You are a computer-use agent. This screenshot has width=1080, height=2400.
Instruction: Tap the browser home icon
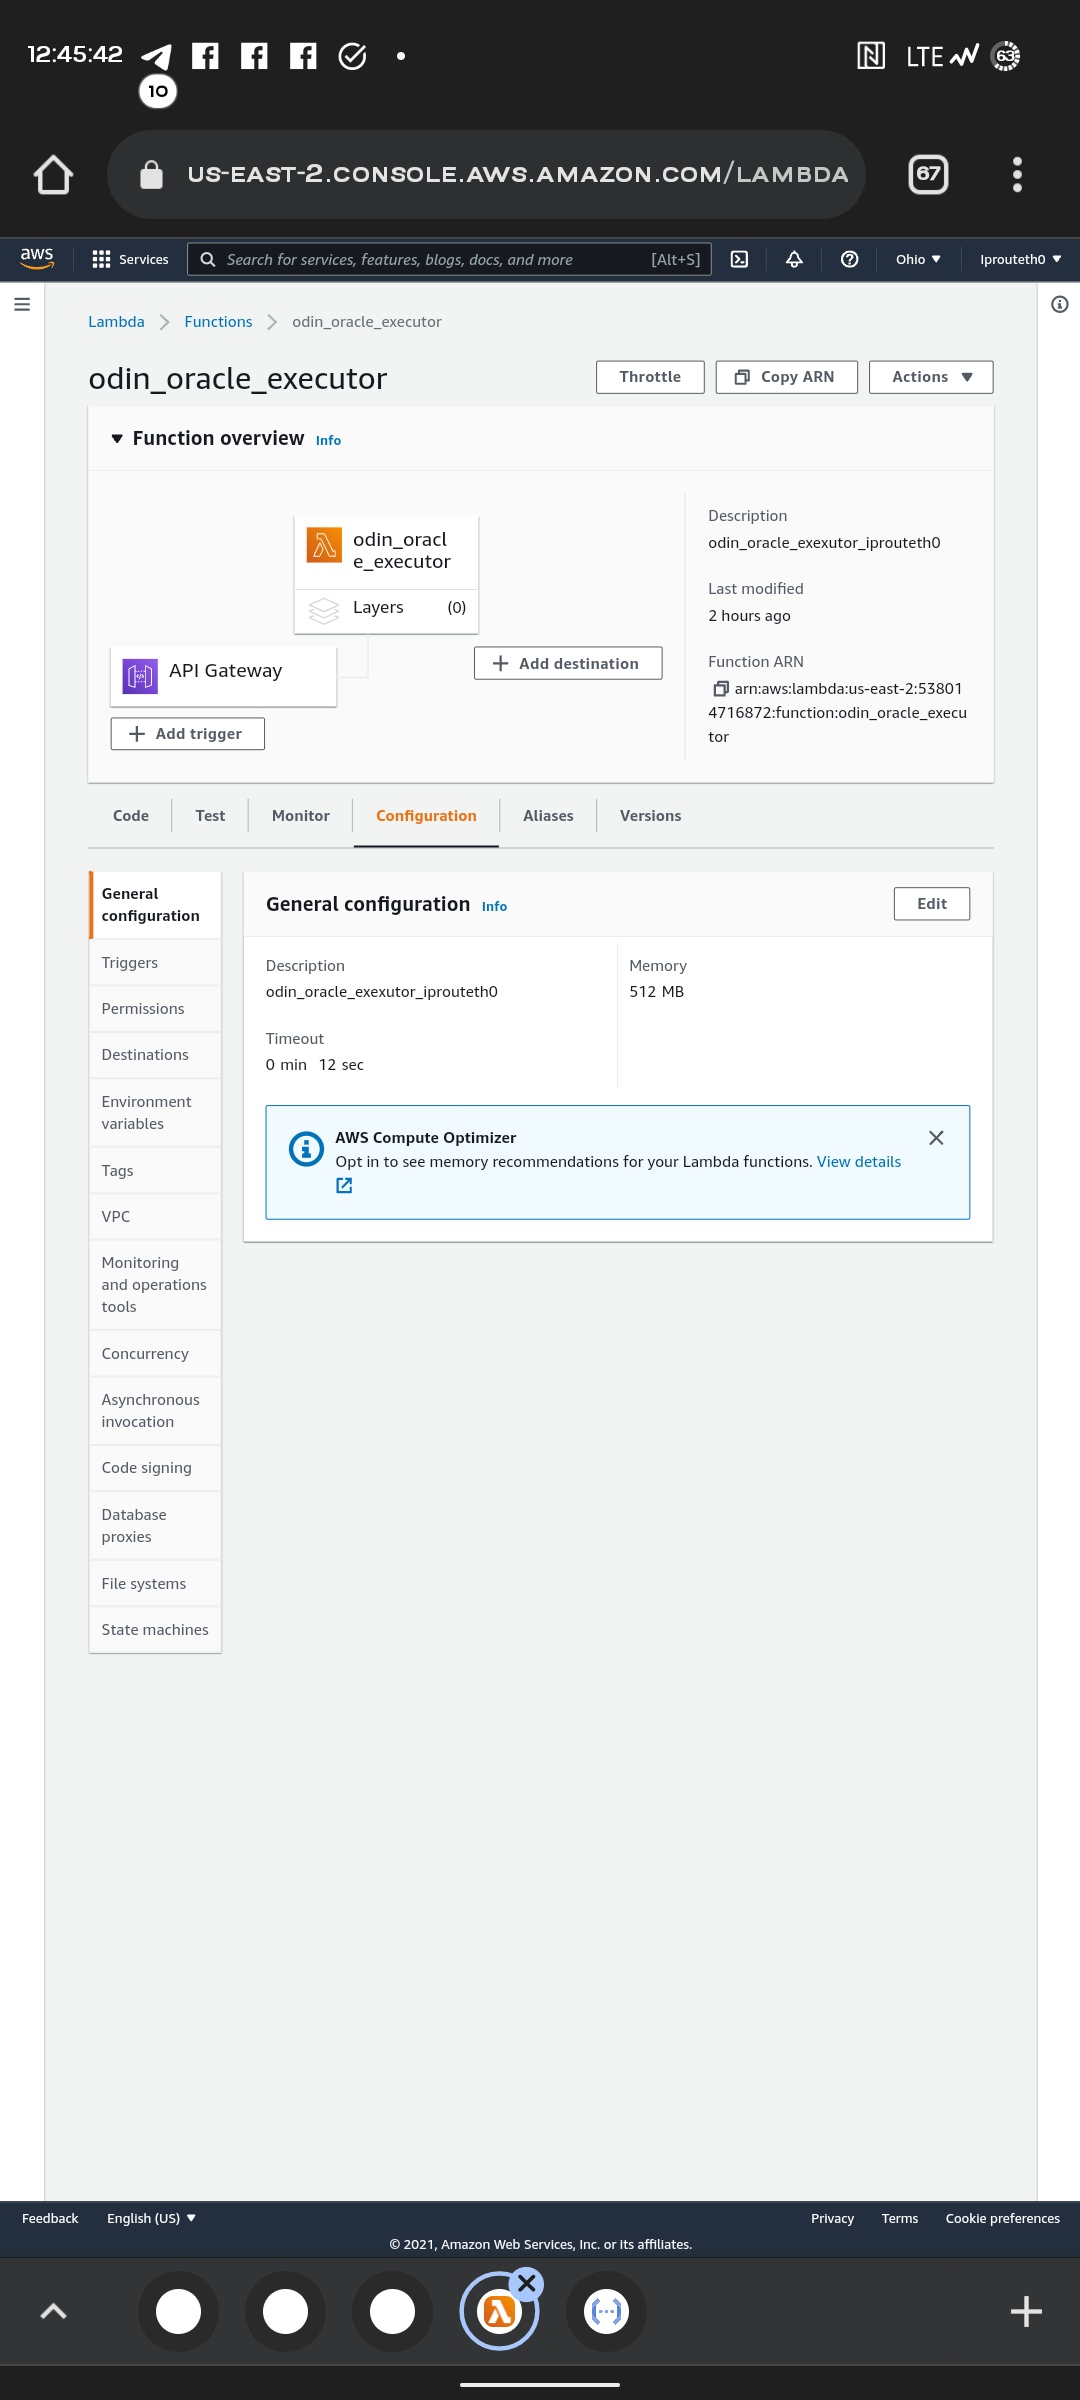point(53,175)
